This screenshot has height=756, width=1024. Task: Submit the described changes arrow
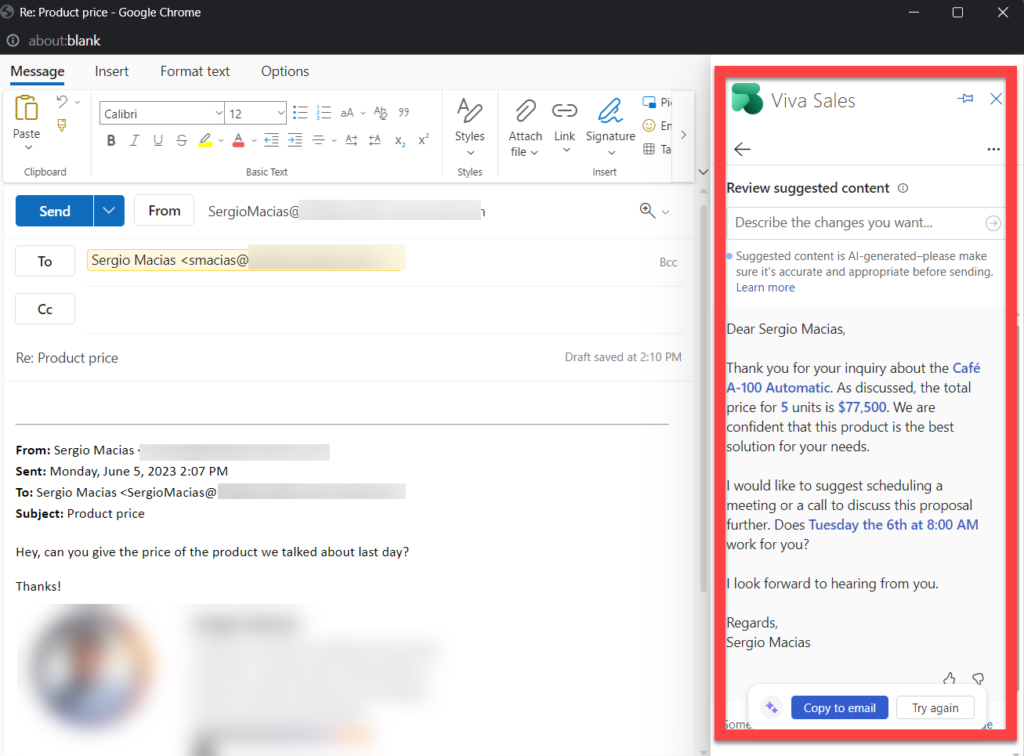point(993,223)
